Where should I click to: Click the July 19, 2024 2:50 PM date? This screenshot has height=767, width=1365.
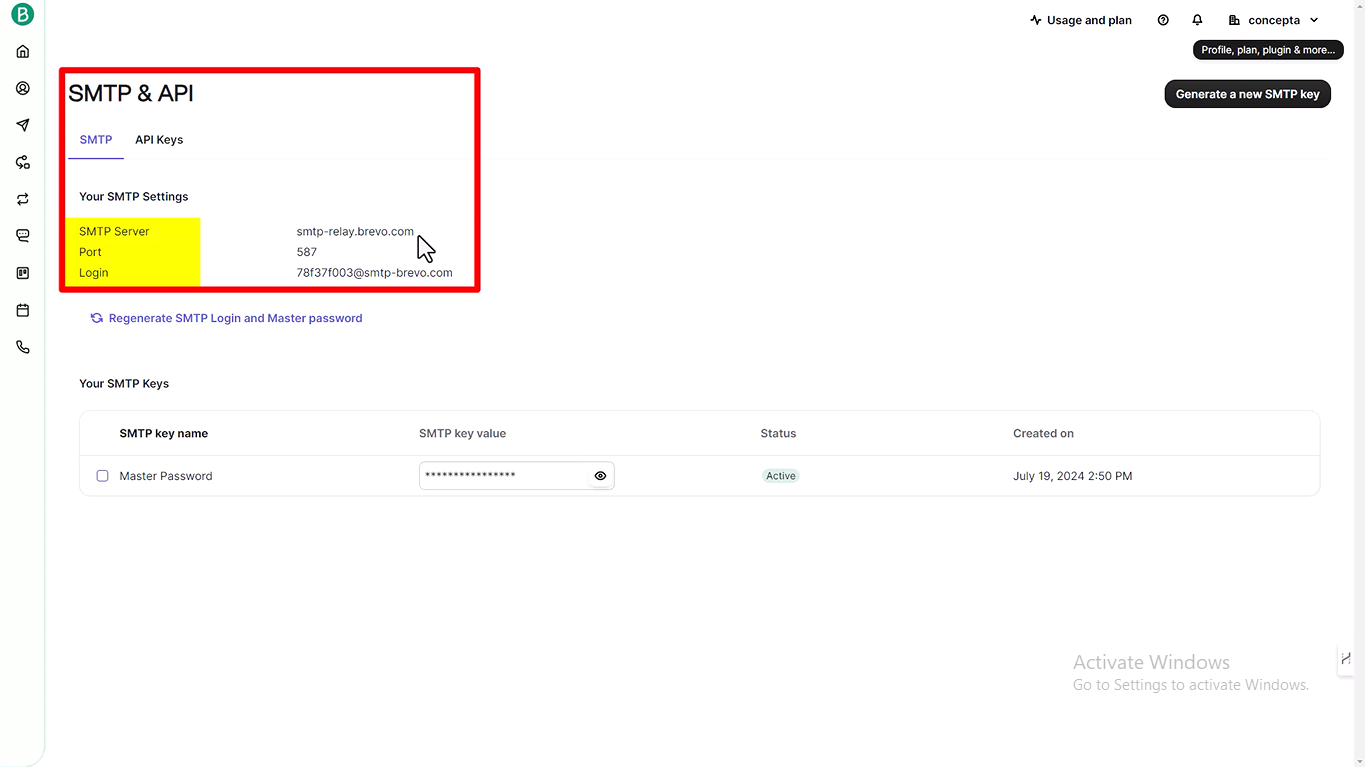(x=1073, y=476)
